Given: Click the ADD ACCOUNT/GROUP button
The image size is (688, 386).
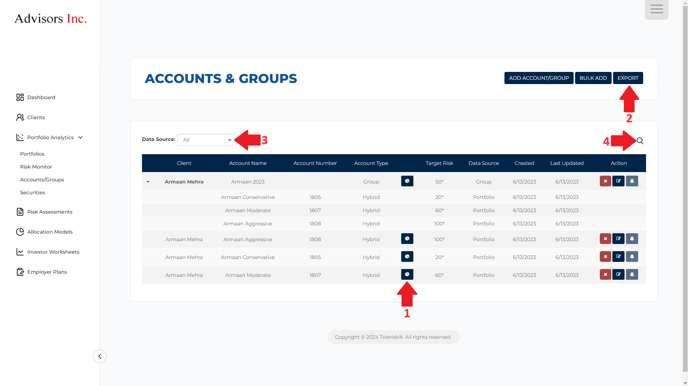Looking at the screenshot, I should 539,78.
